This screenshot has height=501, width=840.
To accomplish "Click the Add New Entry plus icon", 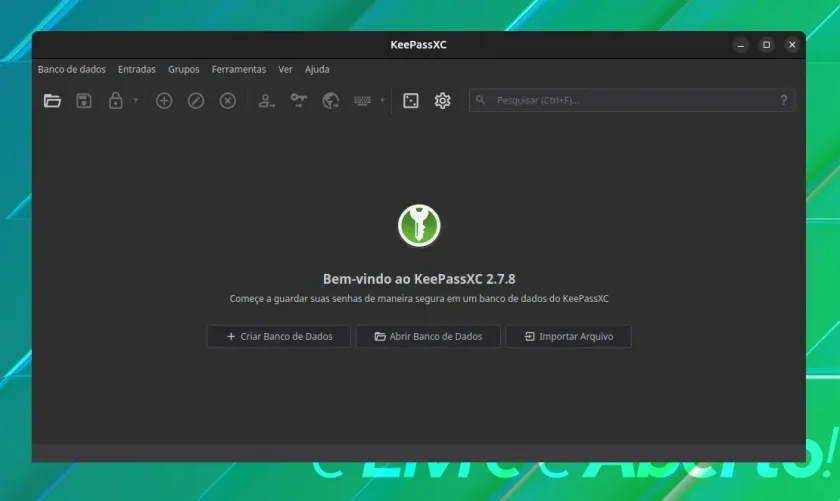I will [x=164, y=101].
